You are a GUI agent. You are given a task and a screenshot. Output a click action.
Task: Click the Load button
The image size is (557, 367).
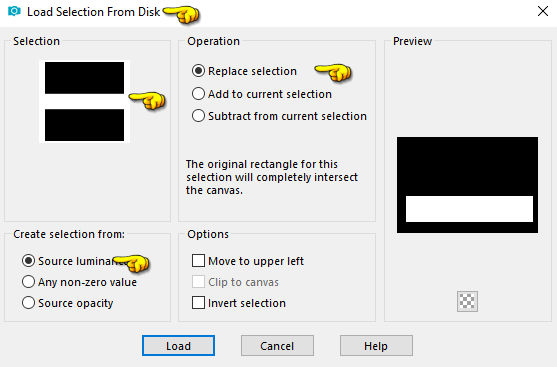click(x=178, y=345)
